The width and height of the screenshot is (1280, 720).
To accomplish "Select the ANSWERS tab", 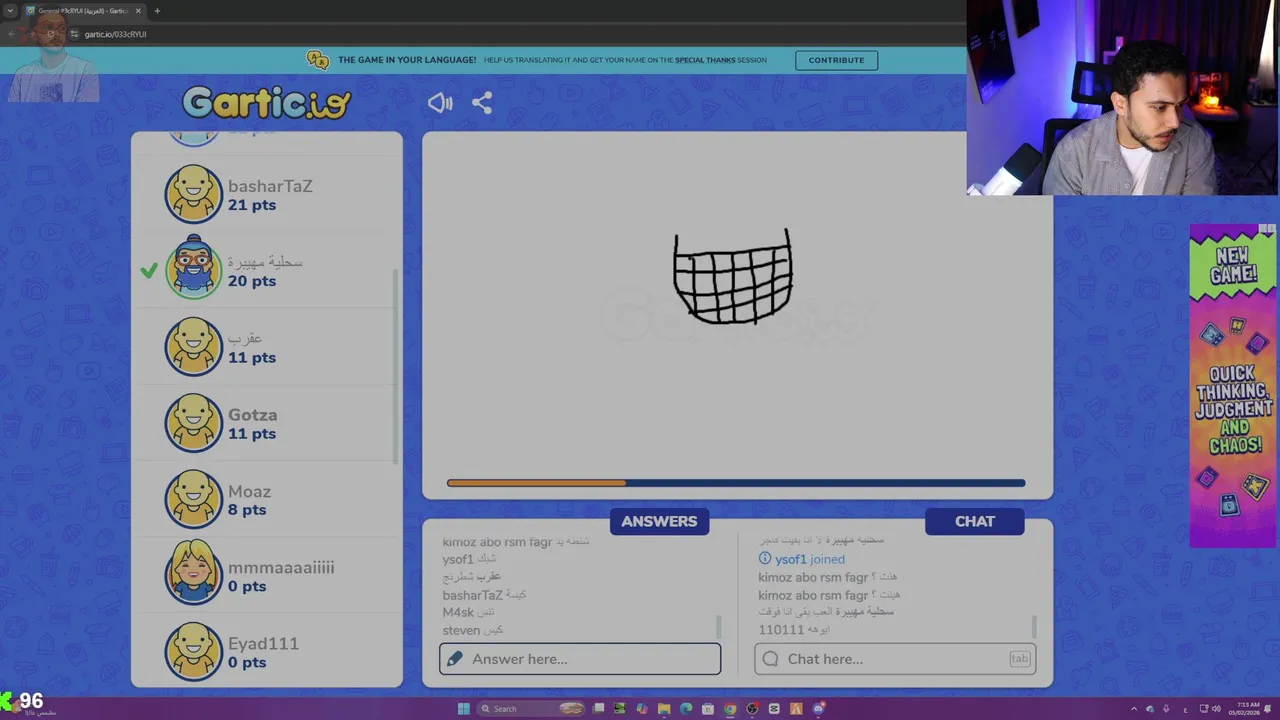I will point(659,521).
